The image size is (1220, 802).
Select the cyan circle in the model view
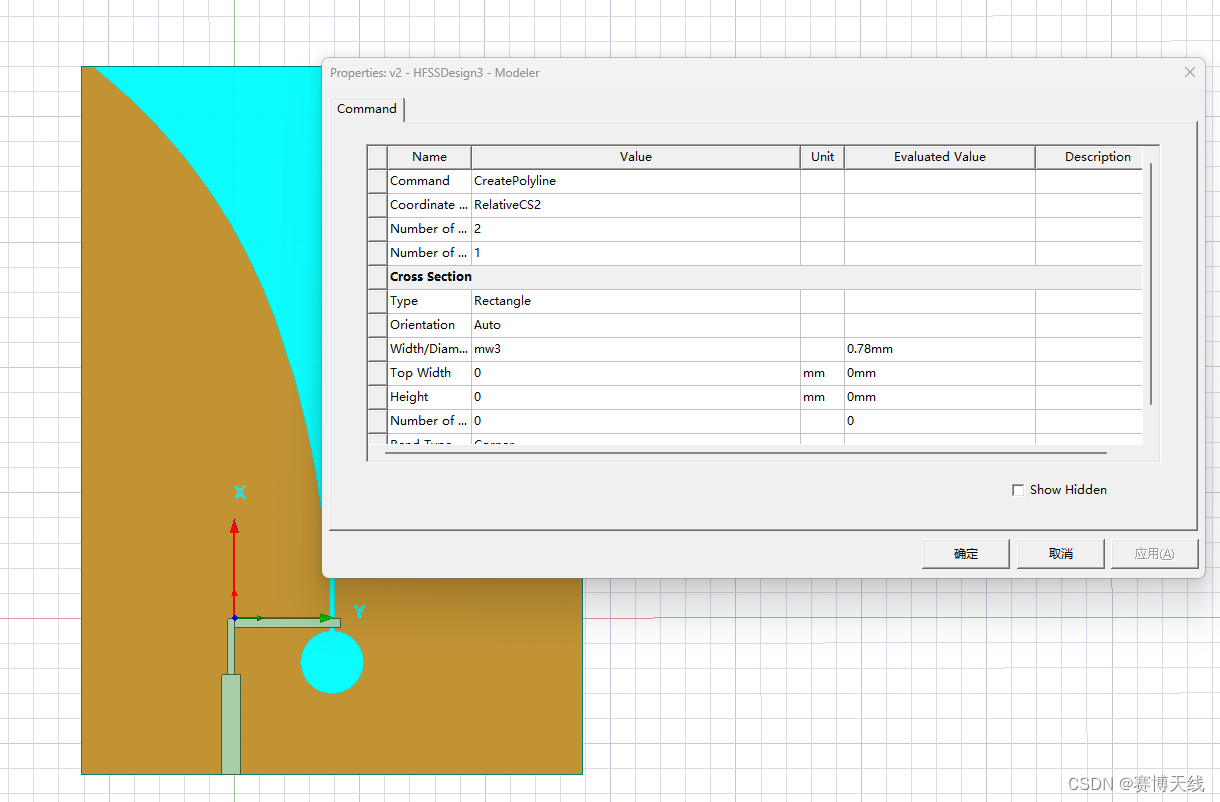click(x=332, y=662)
